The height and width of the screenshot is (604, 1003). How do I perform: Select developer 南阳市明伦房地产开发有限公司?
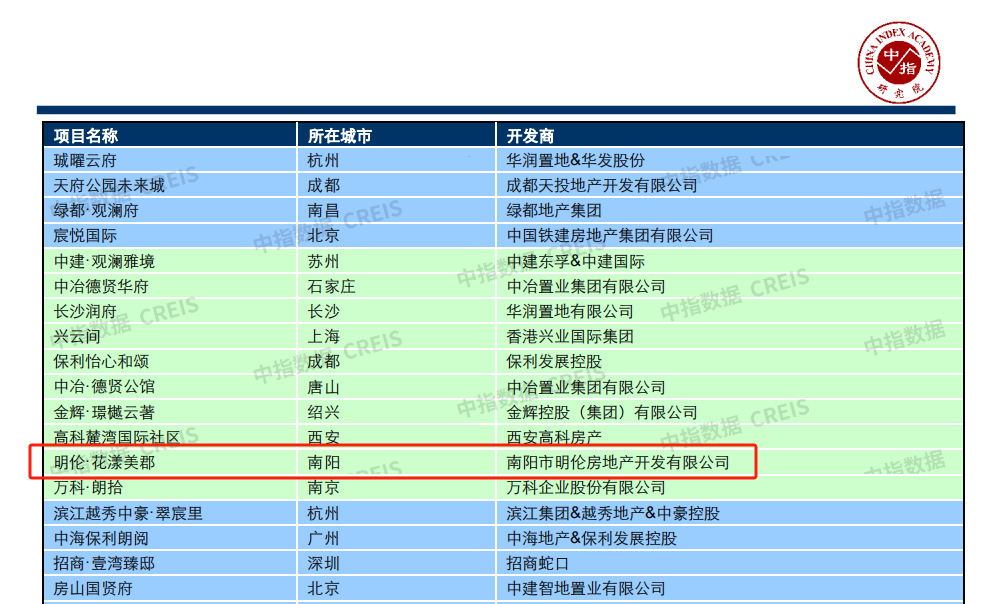pos(618,463)
